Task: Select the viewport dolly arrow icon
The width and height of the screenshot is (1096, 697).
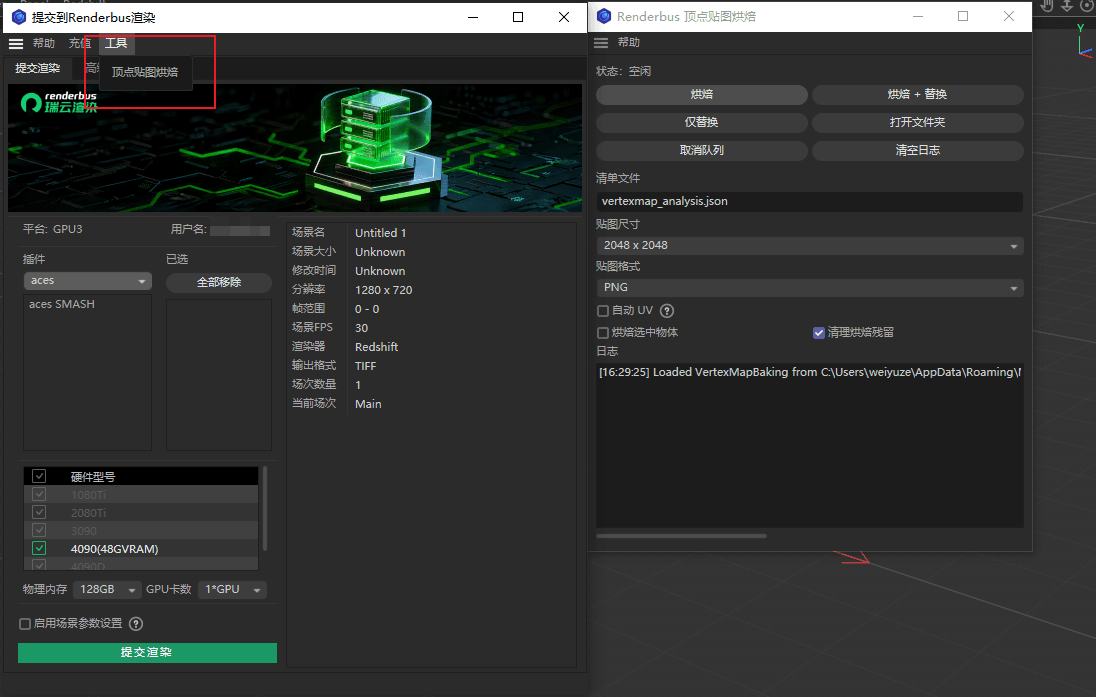Action: [1067, 6]
